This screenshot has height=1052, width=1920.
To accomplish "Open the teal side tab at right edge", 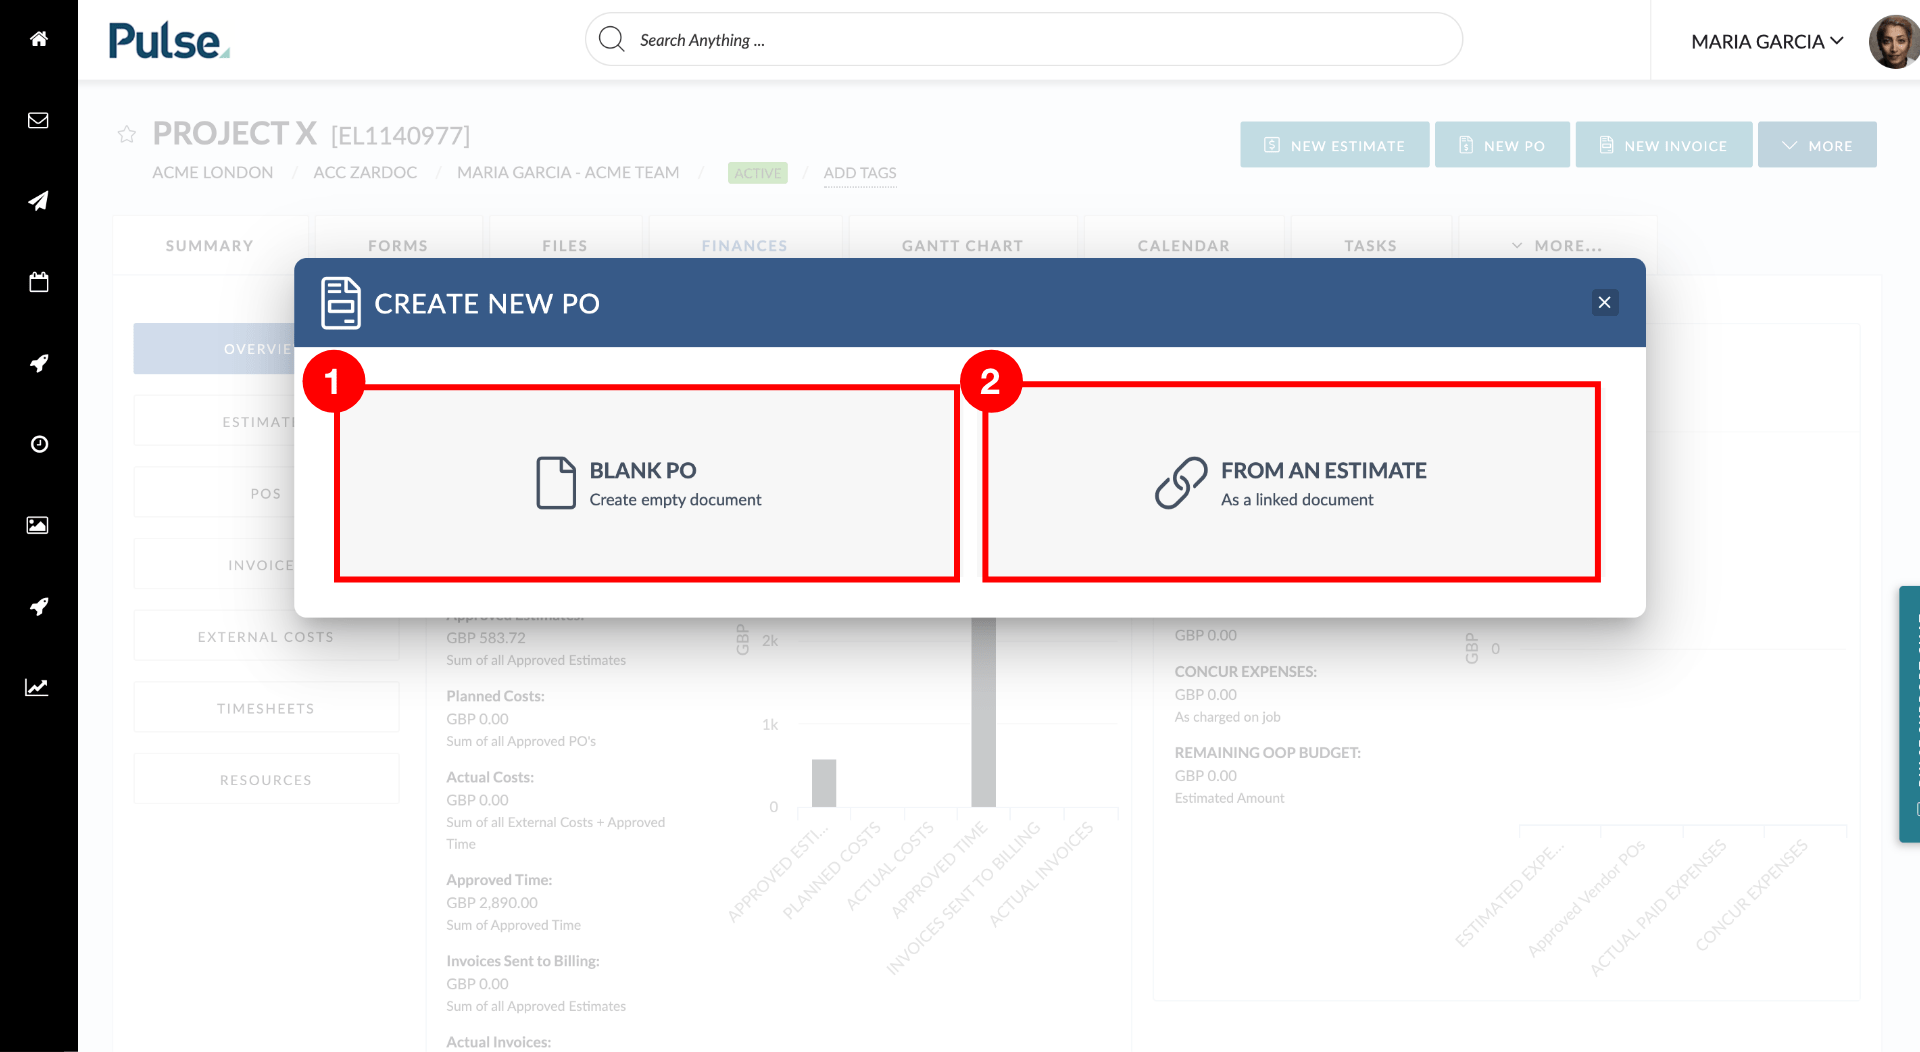I will click(1910, 714).
